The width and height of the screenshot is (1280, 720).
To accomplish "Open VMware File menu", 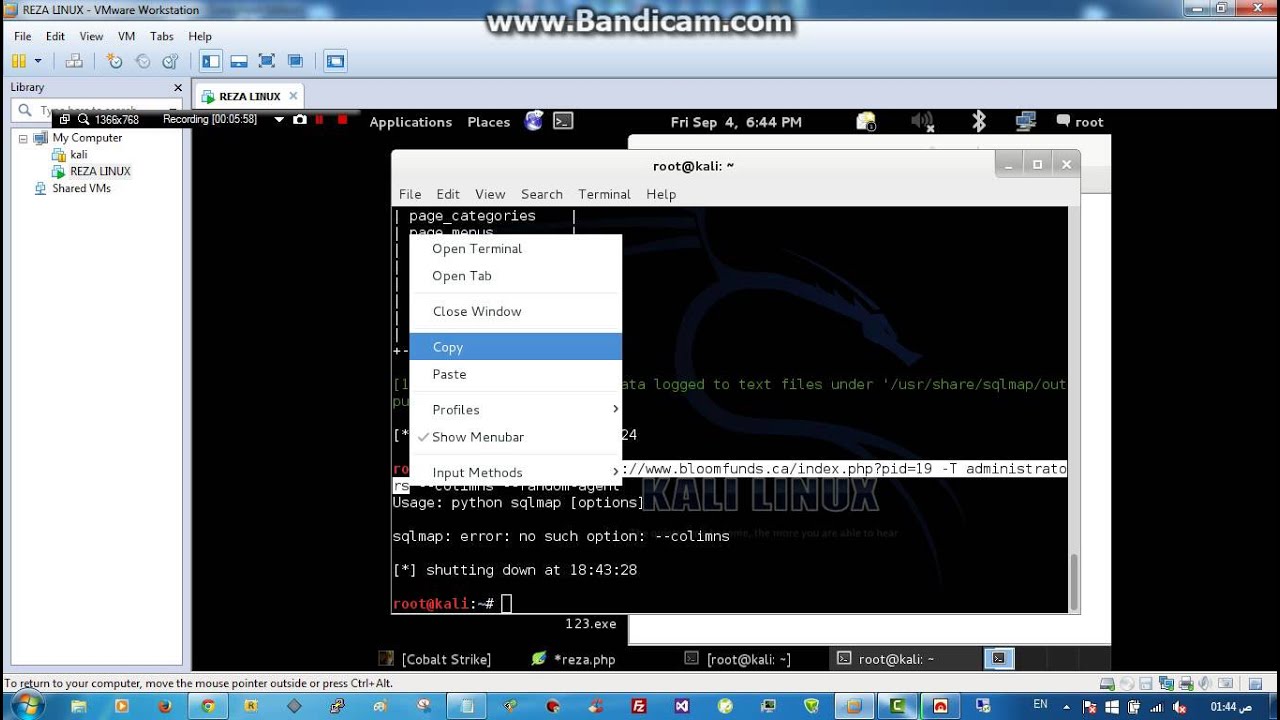I will pos(22,36).
